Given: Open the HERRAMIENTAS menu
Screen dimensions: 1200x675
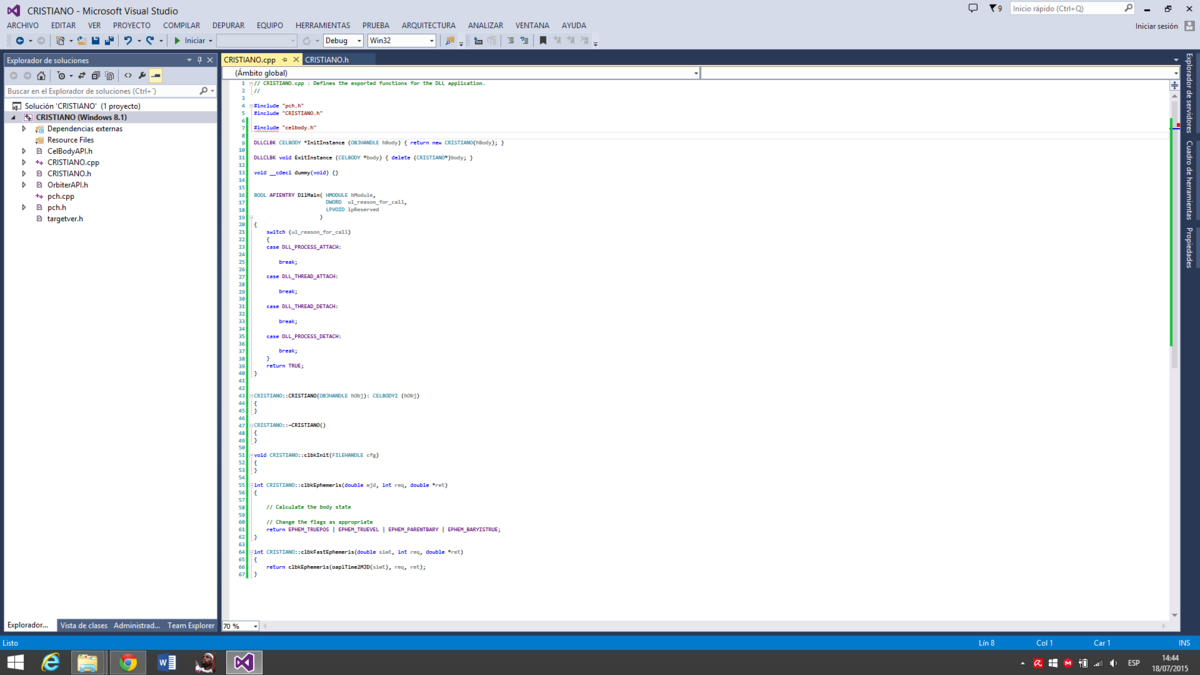Looking at the screenshot, I should tap(323, 25).
